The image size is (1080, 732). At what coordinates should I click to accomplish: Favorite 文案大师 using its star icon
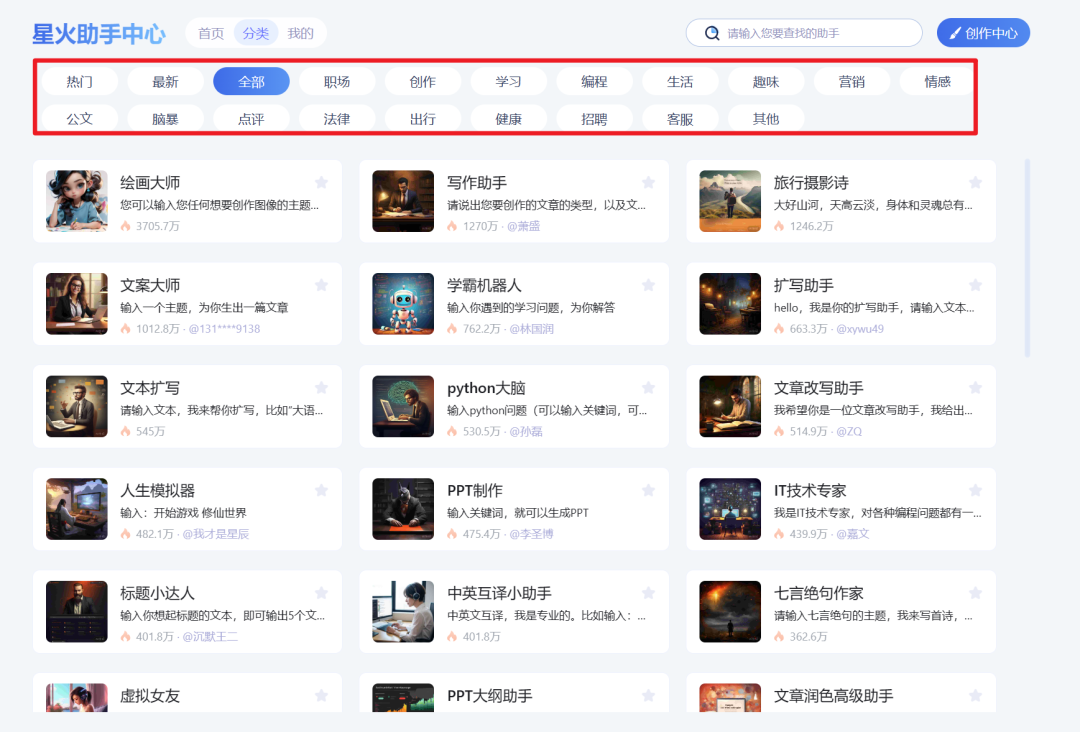tap(321, 285)
